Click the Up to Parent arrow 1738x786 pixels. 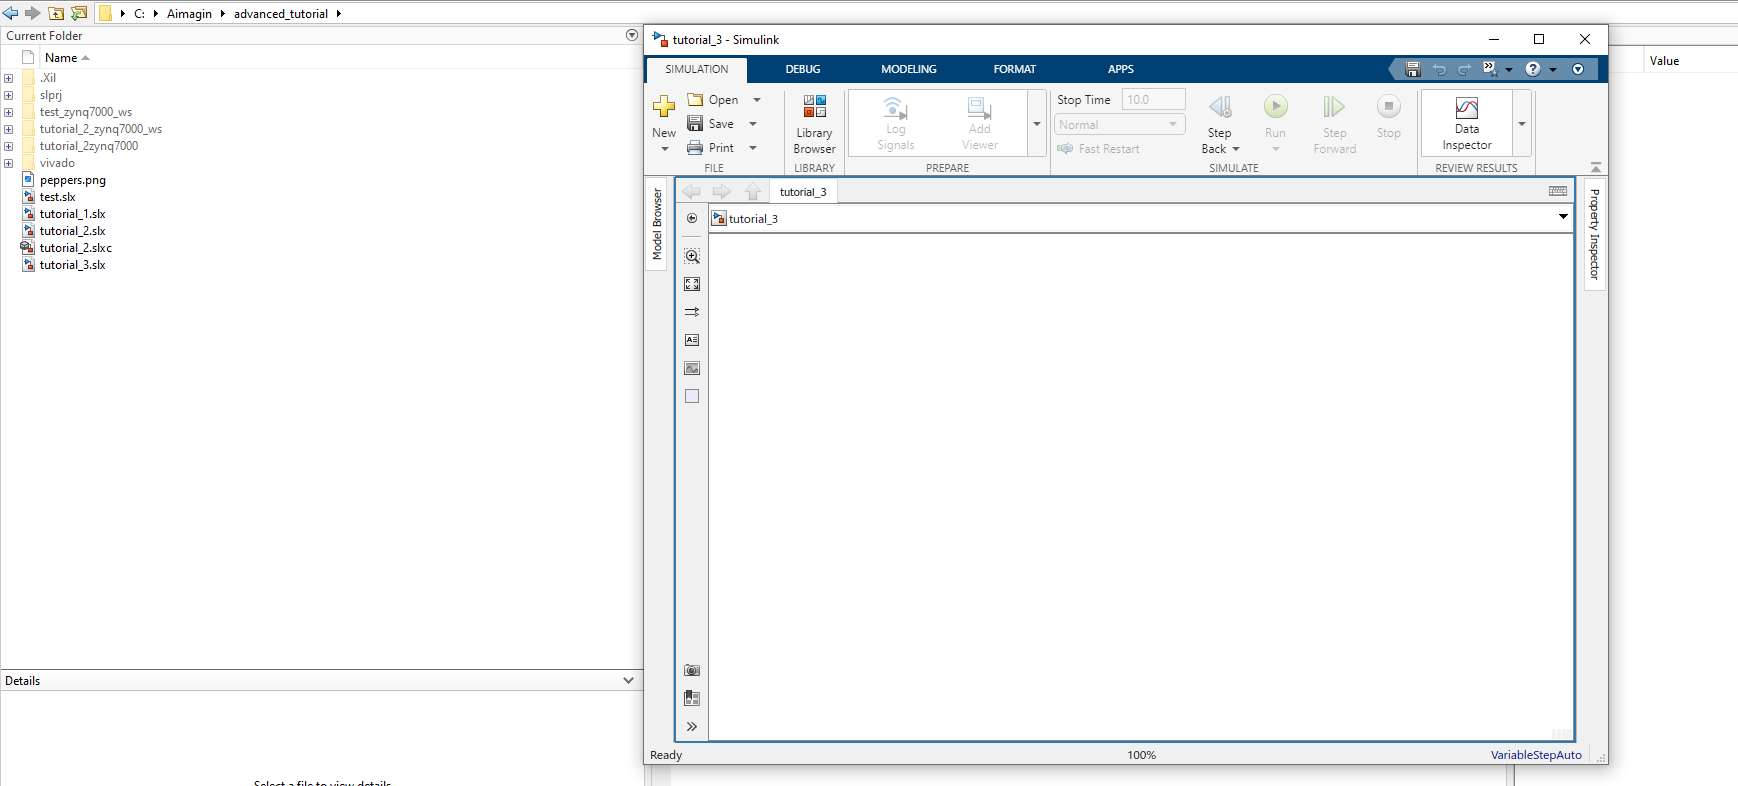coord(753,191)
